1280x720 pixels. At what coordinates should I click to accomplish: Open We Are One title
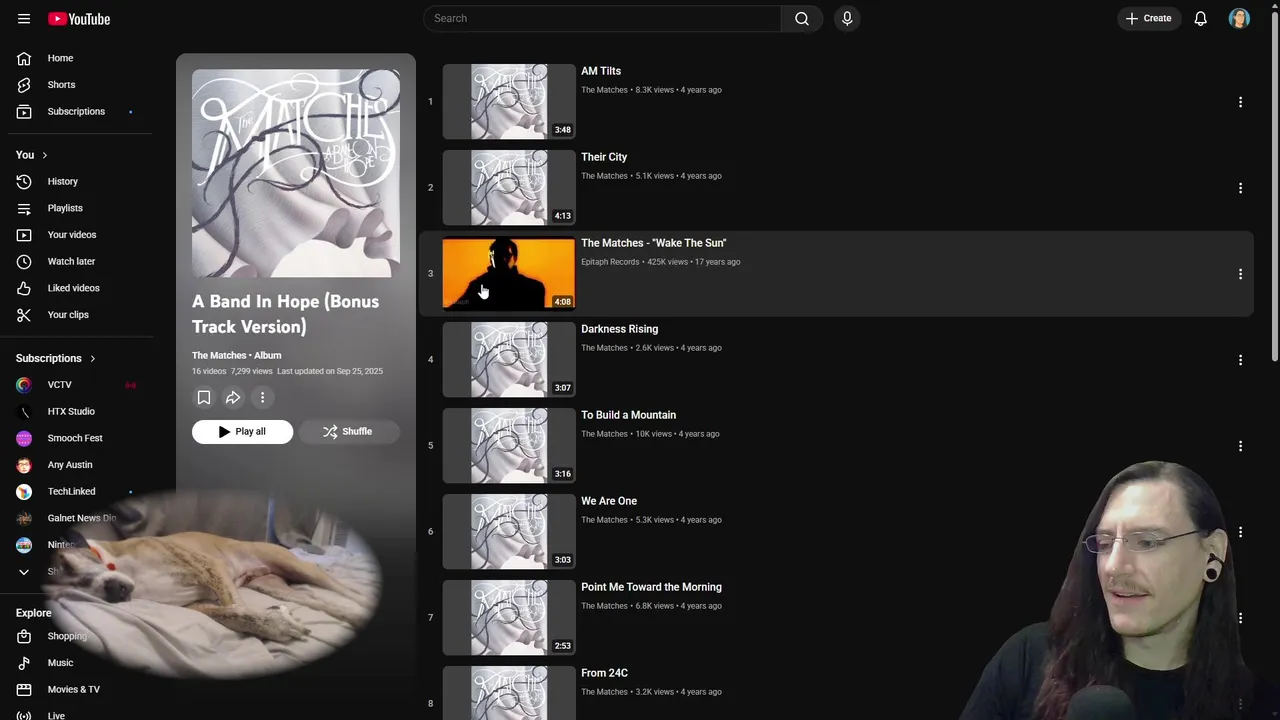[609, 501]
